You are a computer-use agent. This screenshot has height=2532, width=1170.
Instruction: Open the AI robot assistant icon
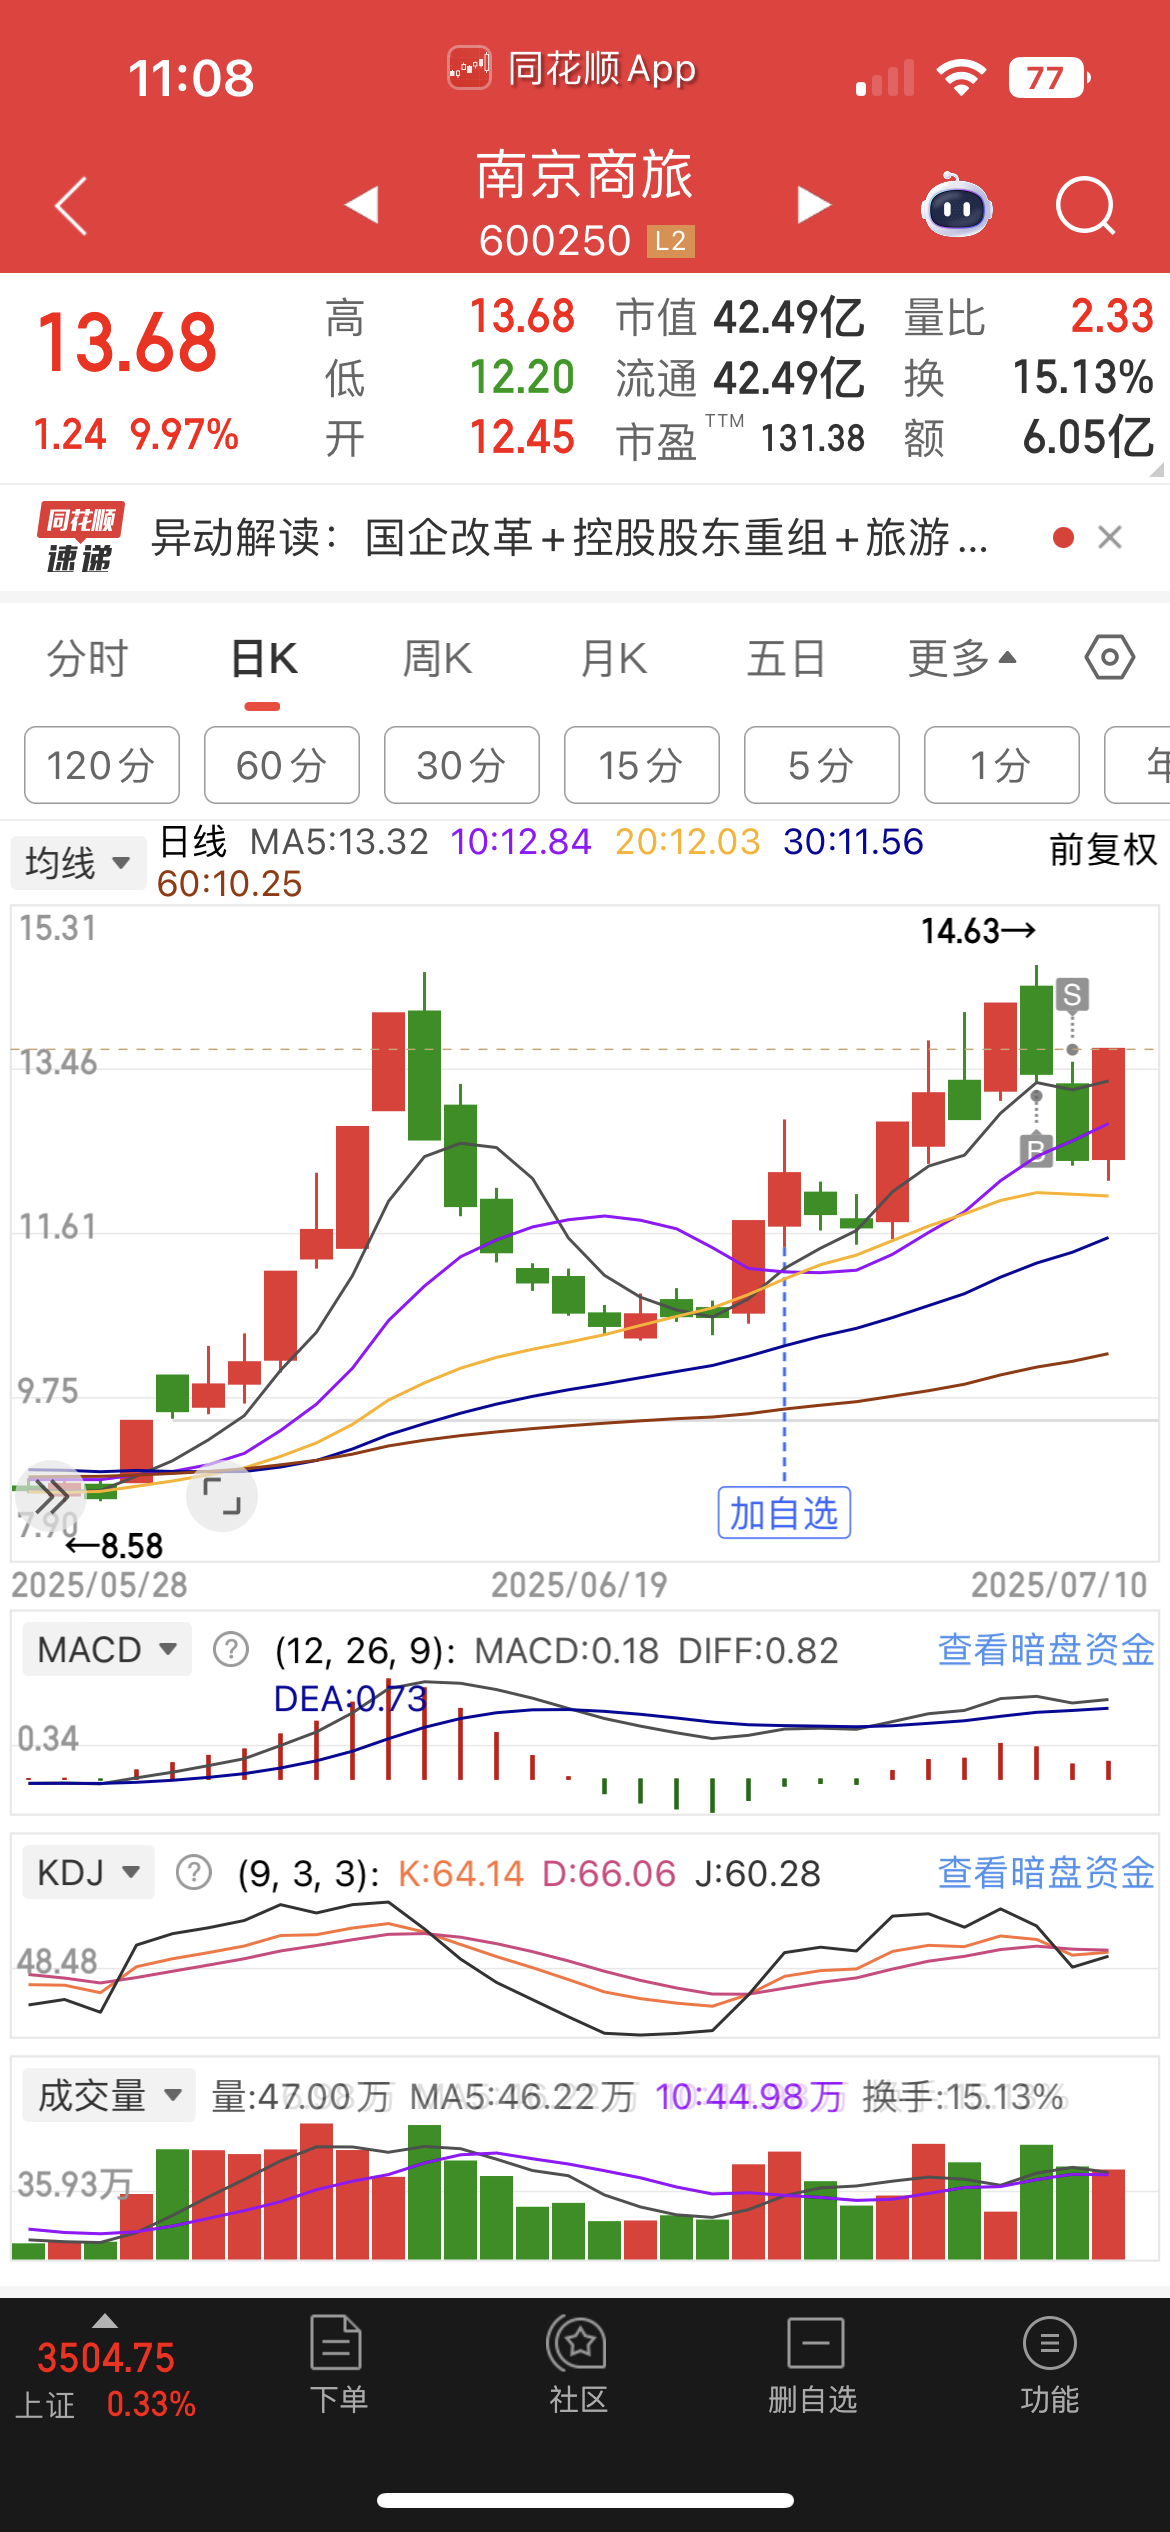coord(956,205)
